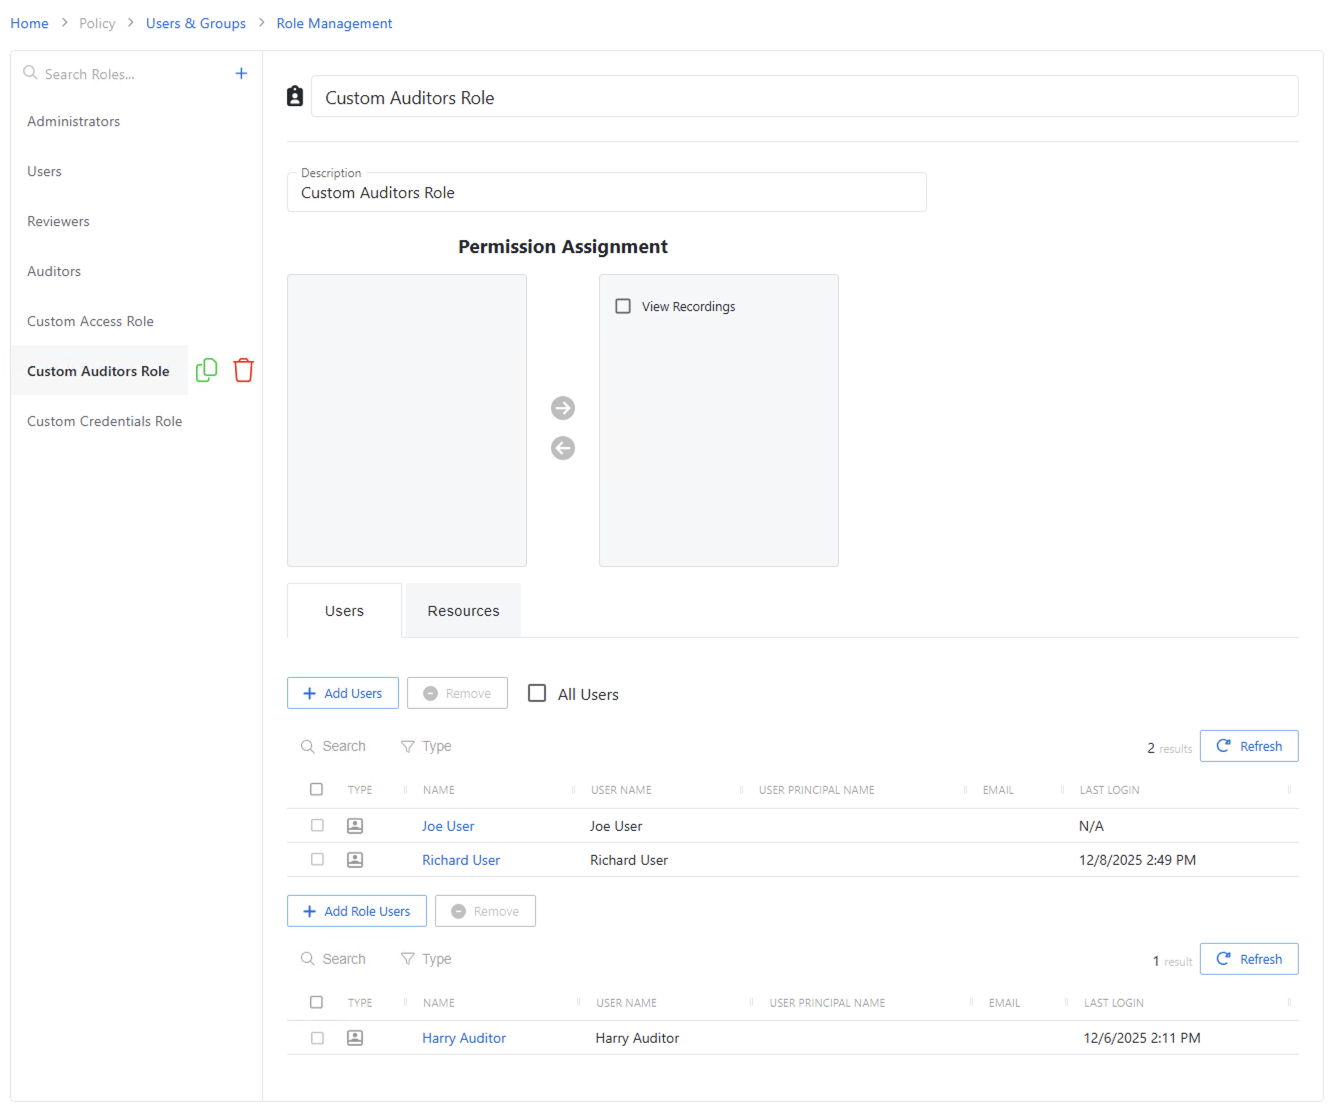Switch to the Resources tab

click(x=463, y=610)
